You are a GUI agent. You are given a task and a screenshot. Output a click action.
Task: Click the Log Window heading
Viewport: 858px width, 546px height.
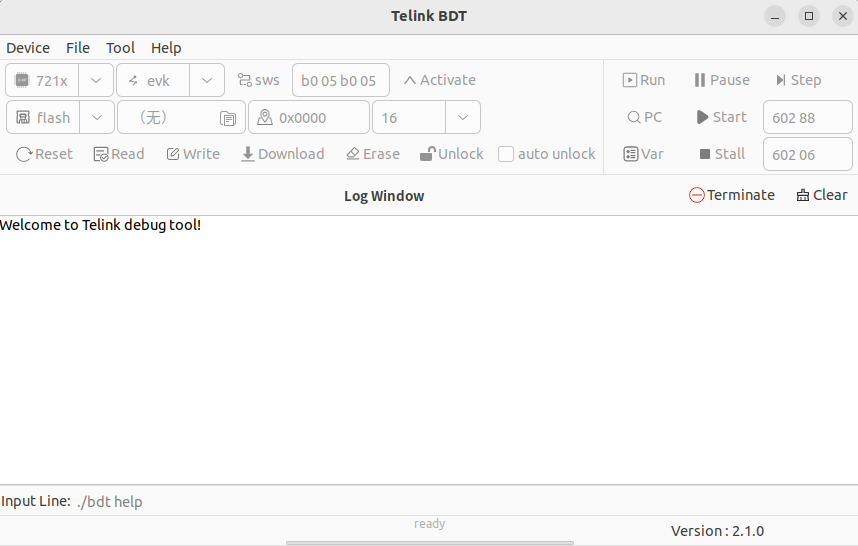[384, 196]
